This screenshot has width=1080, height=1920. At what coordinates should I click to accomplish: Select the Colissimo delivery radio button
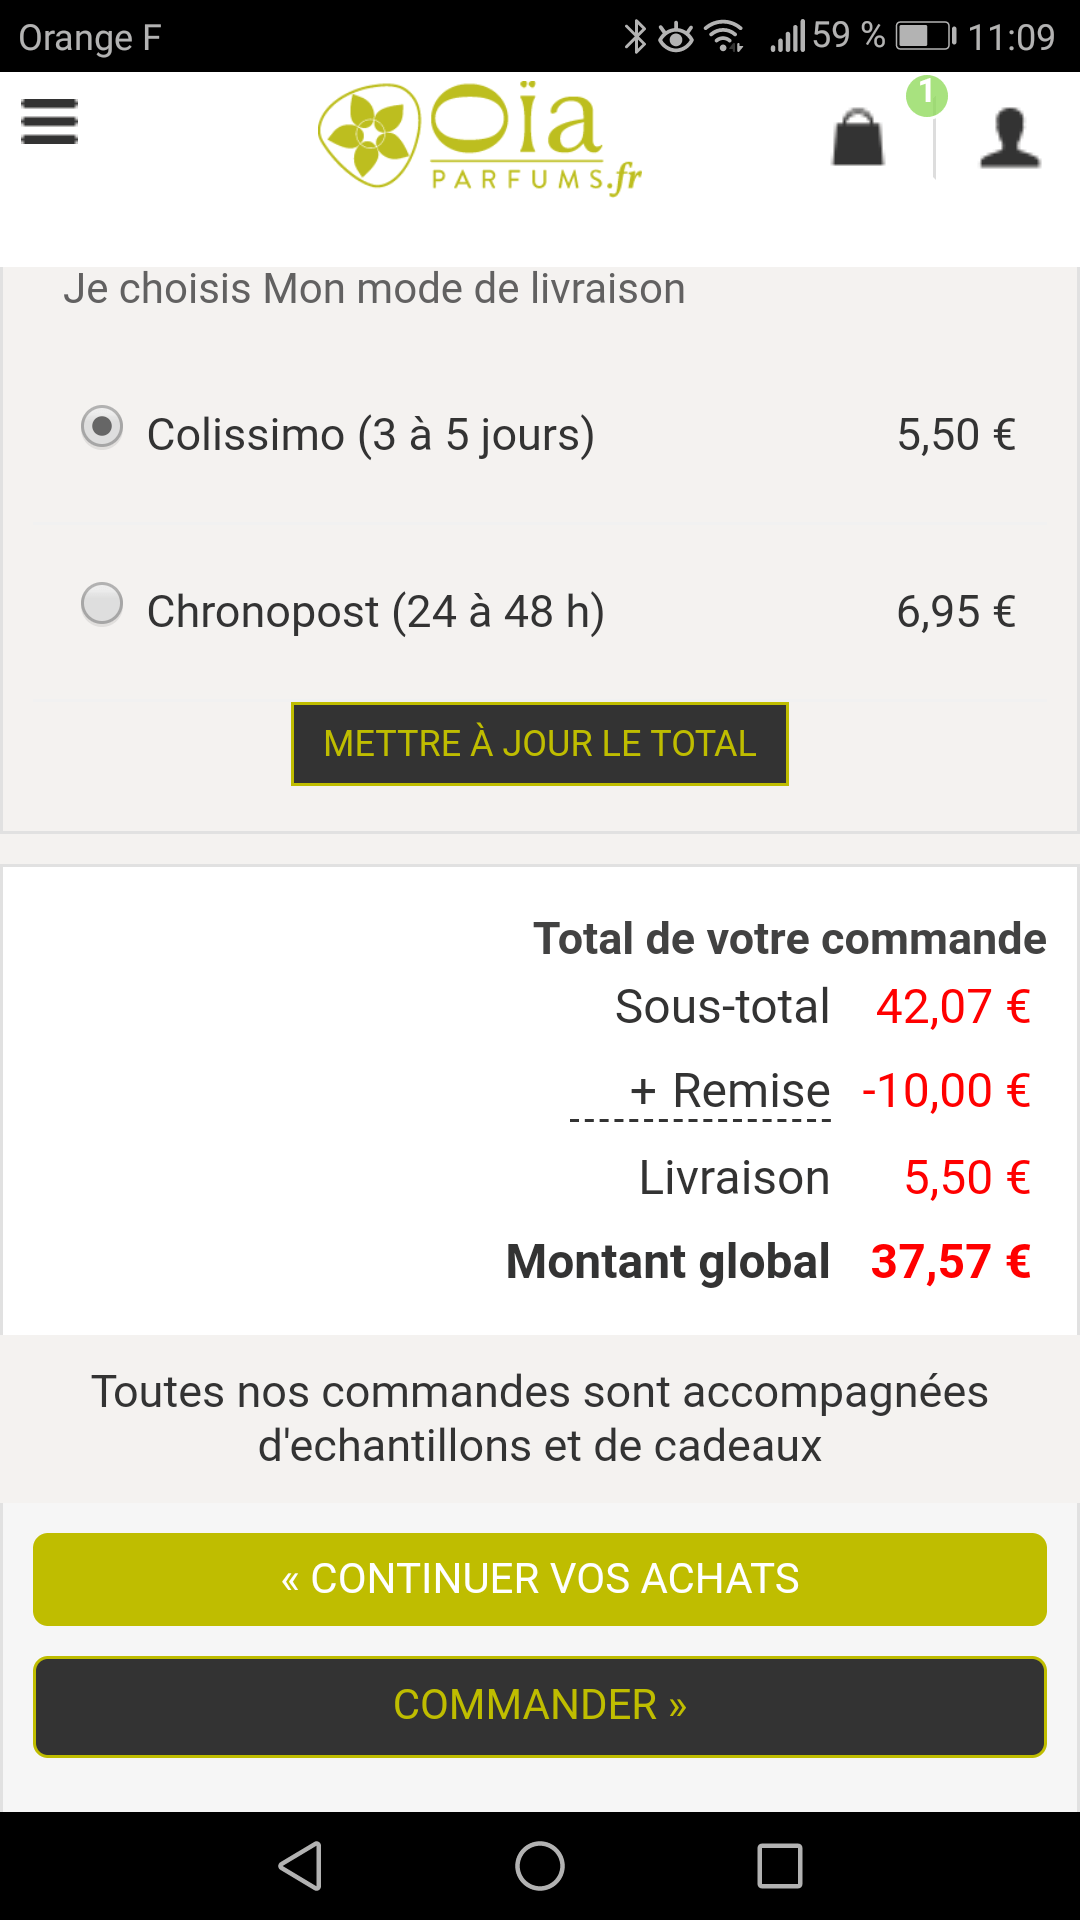point(102,427)
